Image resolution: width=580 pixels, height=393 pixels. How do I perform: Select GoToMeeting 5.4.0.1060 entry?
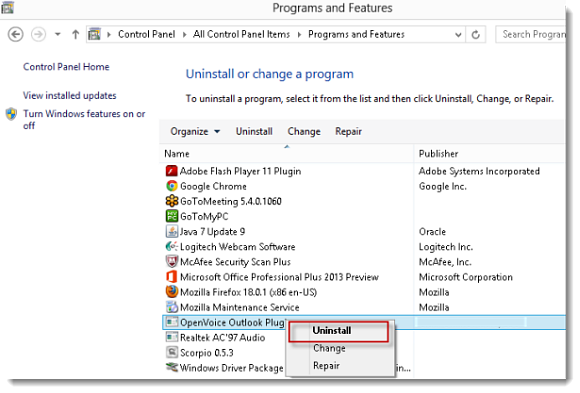pos(231,201)
